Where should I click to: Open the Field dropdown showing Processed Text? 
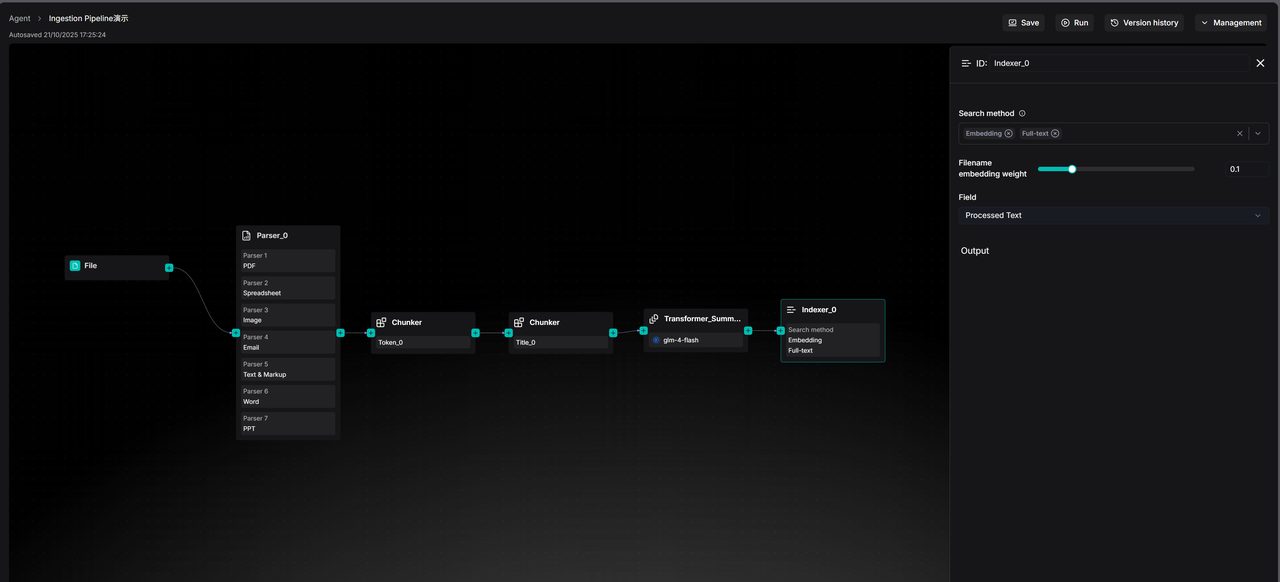(1113, 216)
